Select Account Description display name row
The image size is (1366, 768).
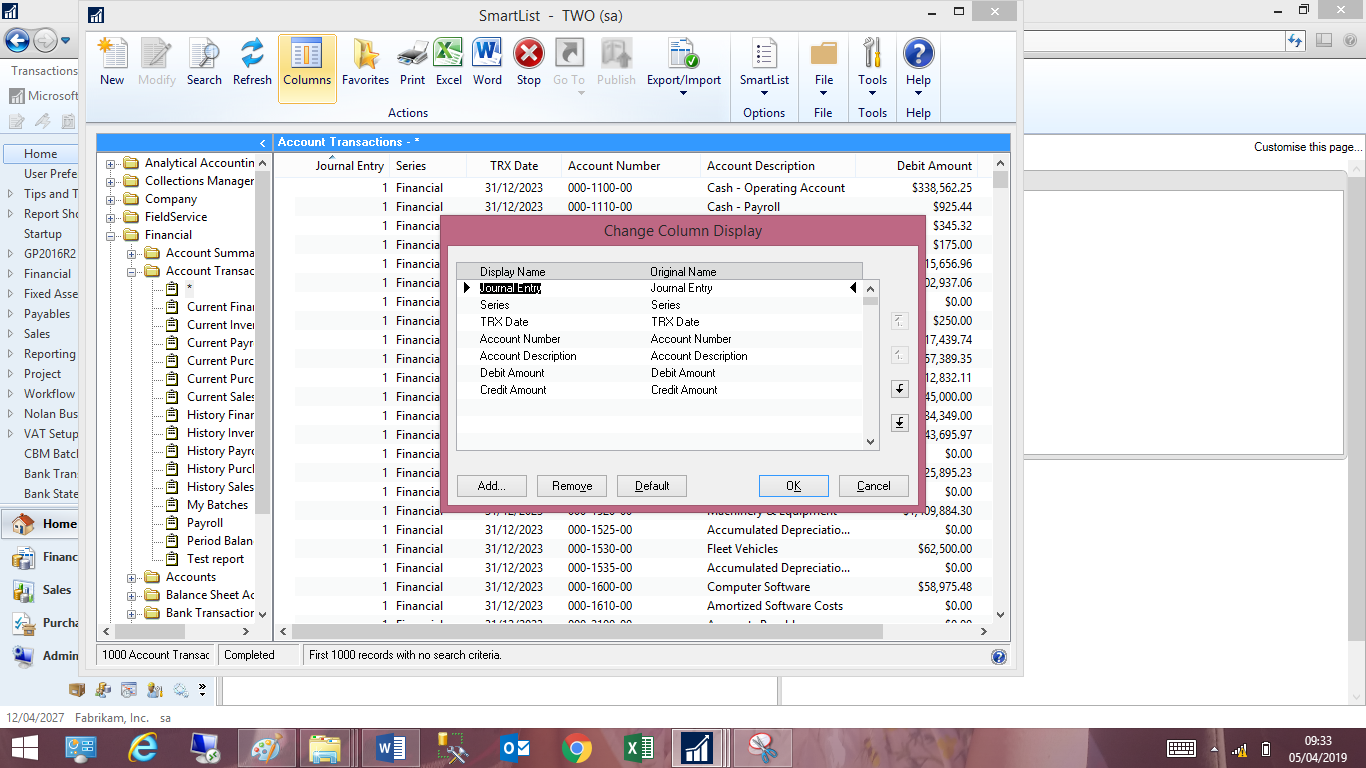pos(528,356)
